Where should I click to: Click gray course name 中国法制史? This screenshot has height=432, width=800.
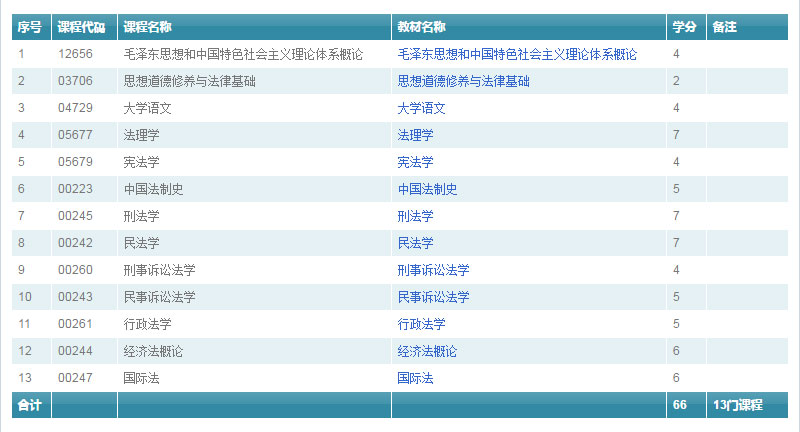tap(153, 189)
